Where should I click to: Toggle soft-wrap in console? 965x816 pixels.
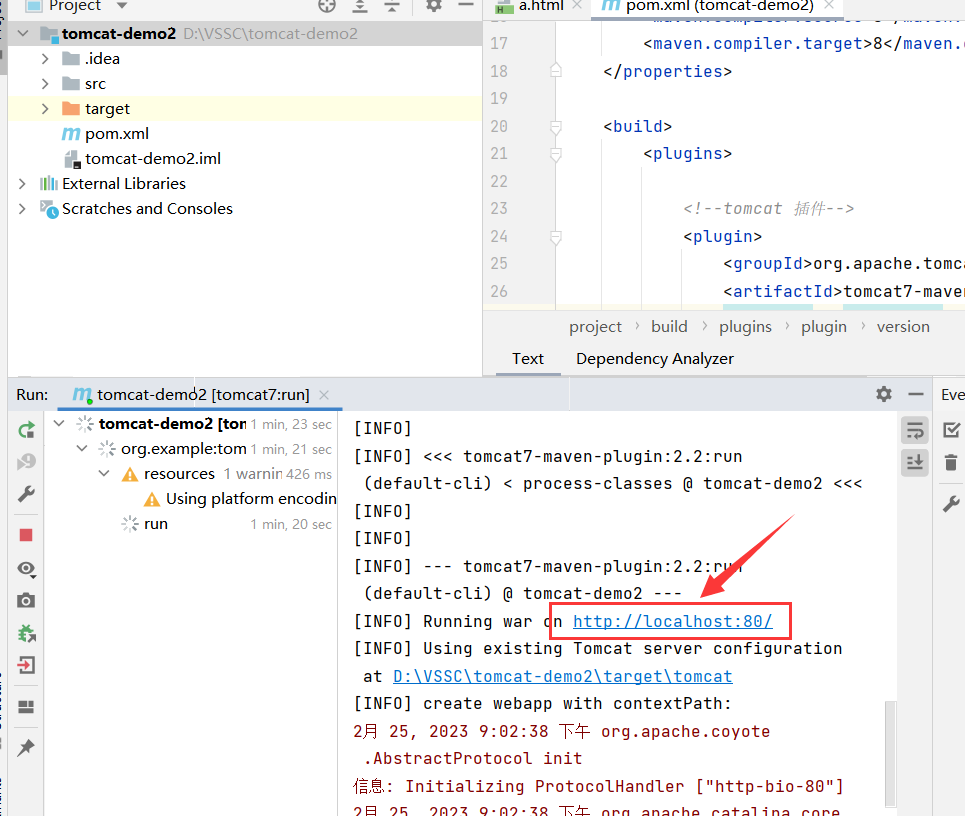coord(915,430)
